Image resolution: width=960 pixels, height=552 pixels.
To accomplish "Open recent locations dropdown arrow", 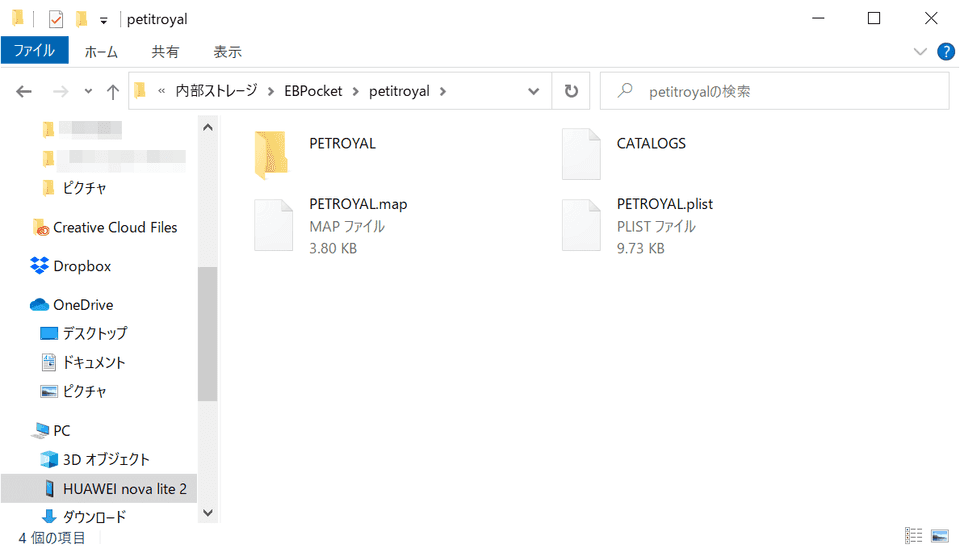I will [88, 92].
